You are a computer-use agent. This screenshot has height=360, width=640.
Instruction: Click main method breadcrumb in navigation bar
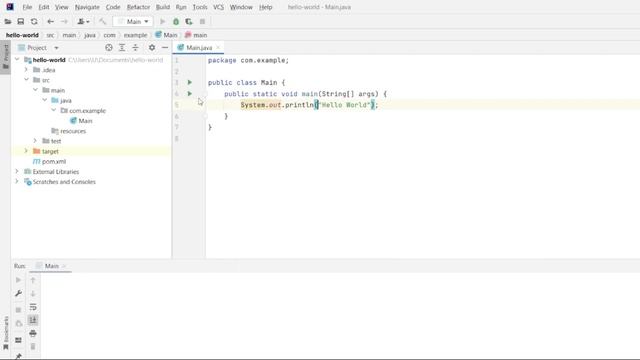point(196,35)
